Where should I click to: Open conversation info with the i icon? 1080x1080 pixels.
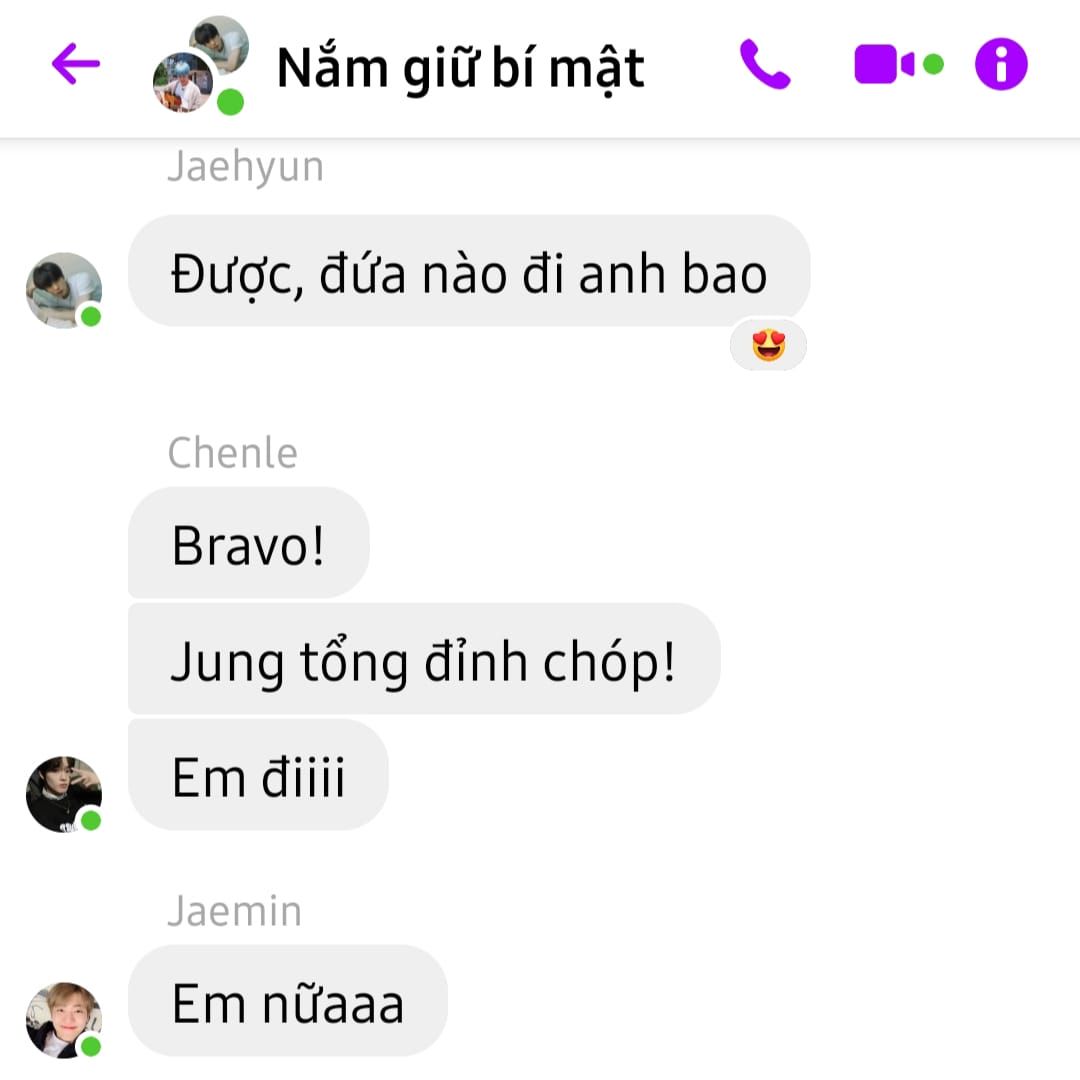click(1001, 64)
